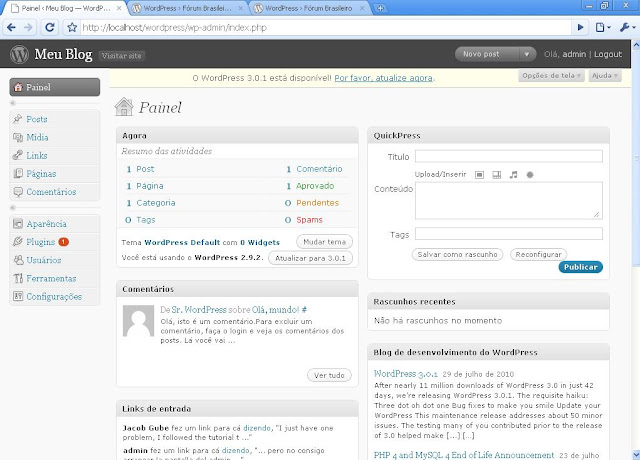Expand the Novo post dropdown arrow
The image size is (640, 460).
(527, 54)
